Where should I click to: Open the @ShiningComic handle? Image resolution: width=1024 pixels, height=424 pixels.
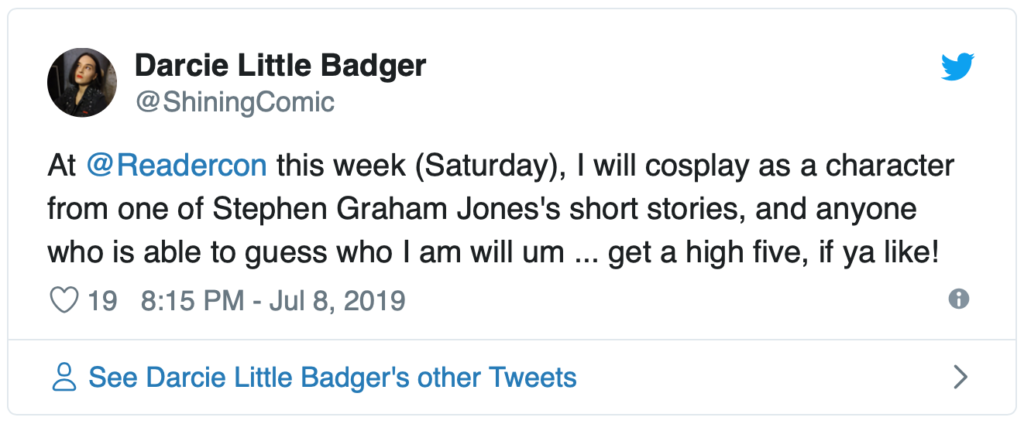pos(234,102)
